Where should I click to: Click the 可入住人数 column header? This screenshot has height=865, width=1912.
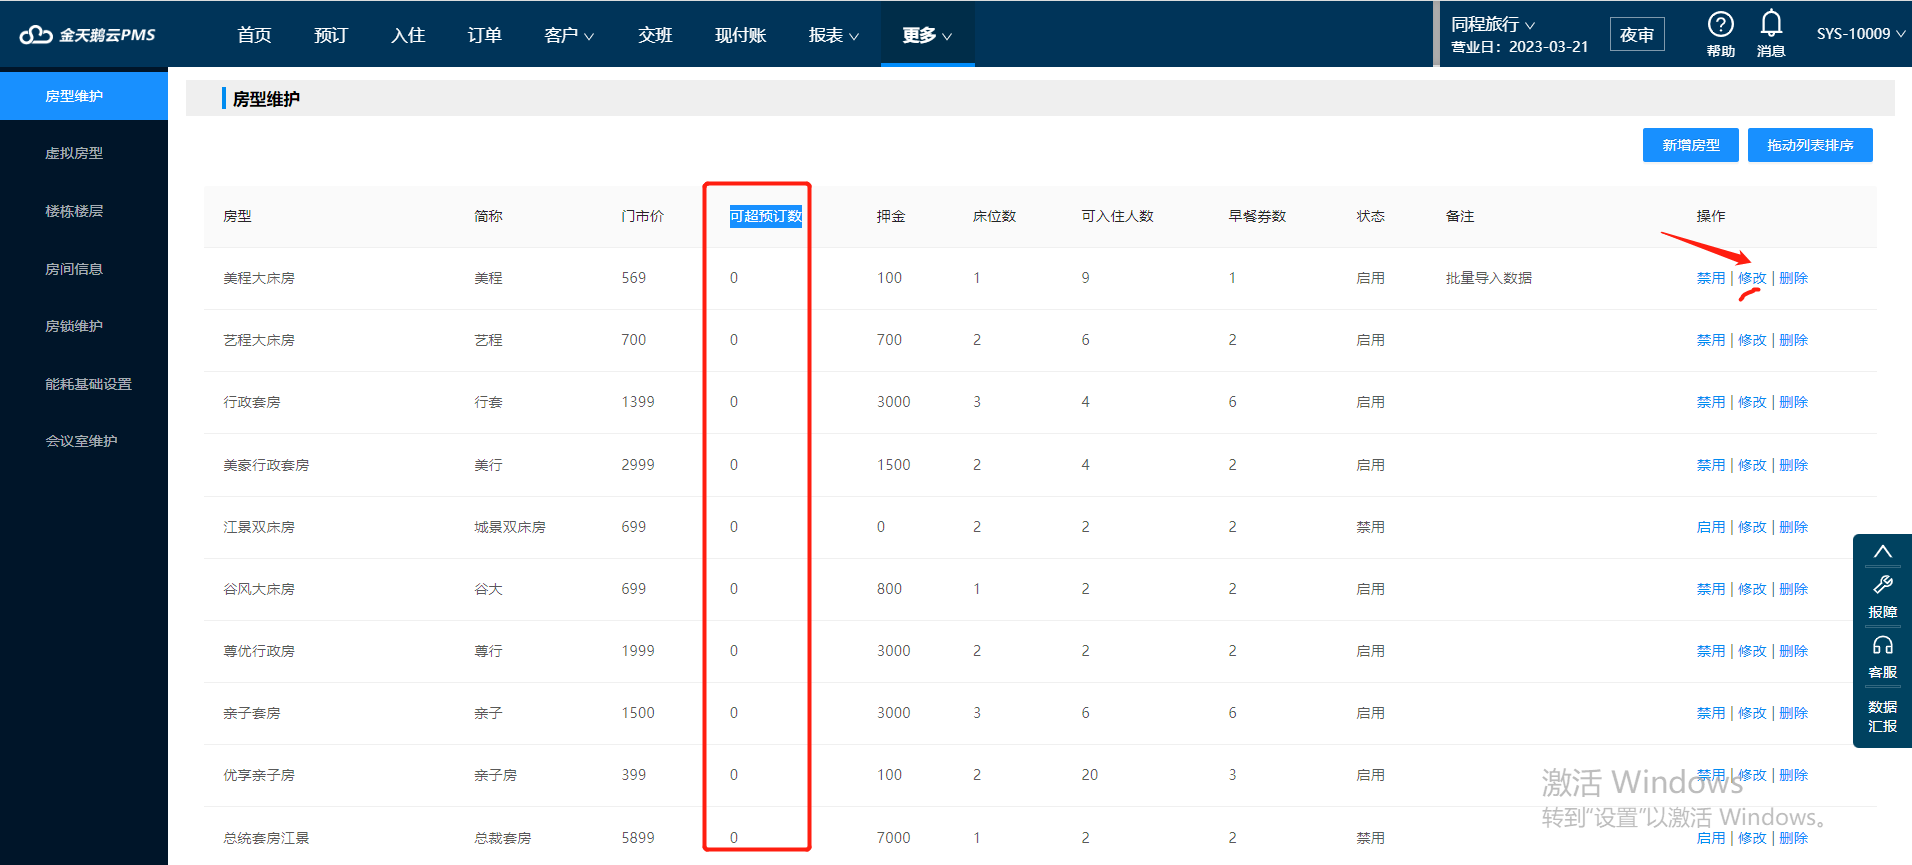coord(1118,216)
